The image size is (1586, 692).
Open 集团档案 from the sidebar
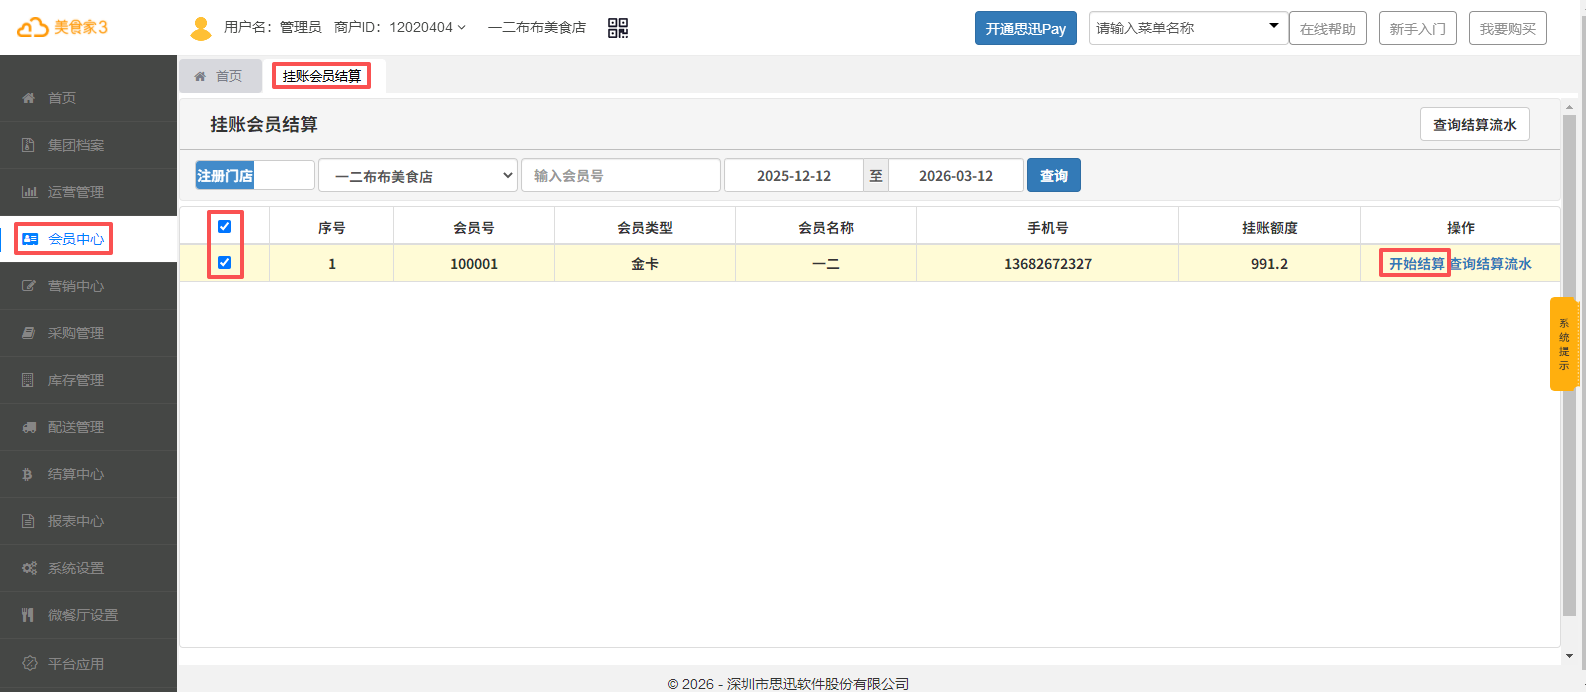point(76,145)
